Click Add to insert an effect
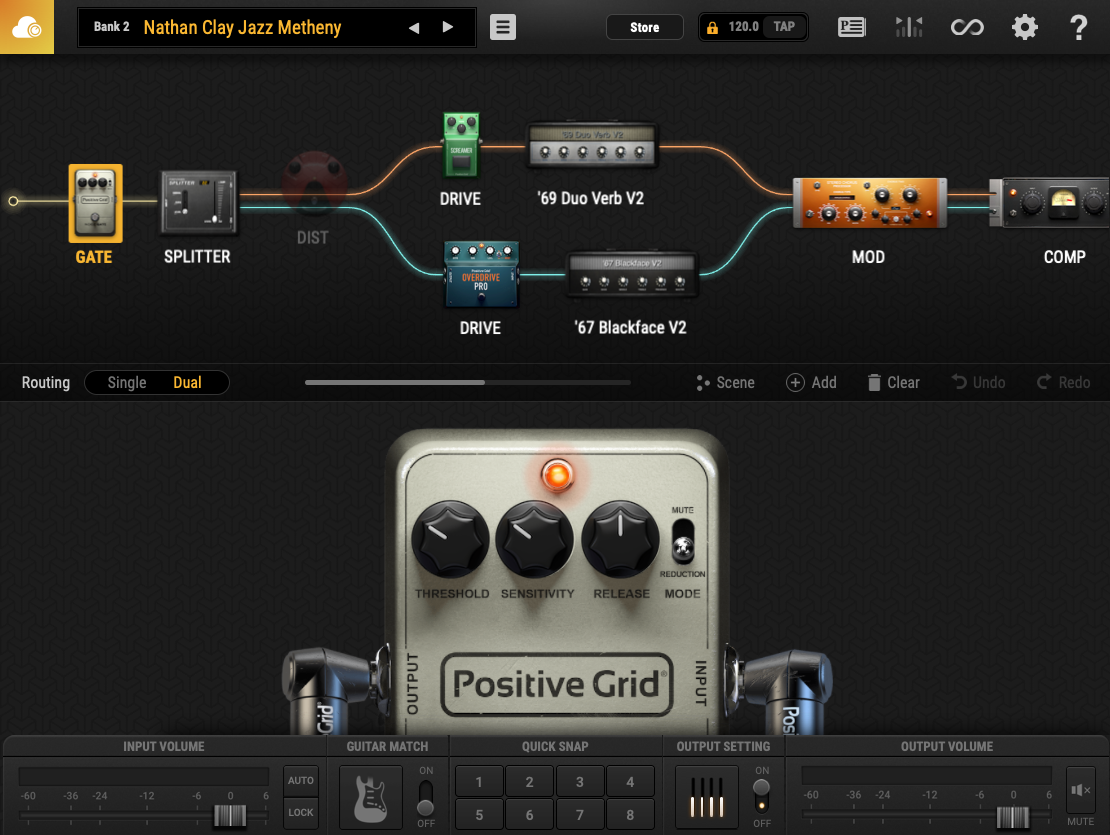 coord(811,383)
